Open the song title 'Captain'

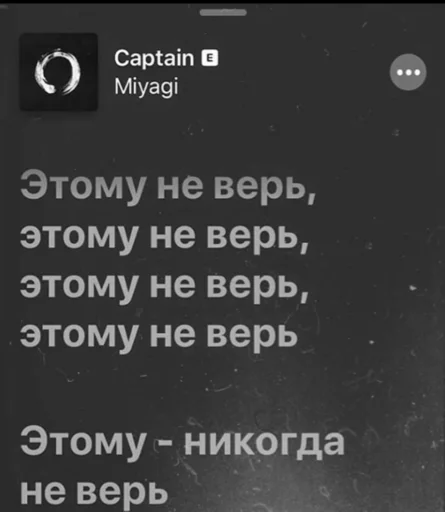coord(154,59)
